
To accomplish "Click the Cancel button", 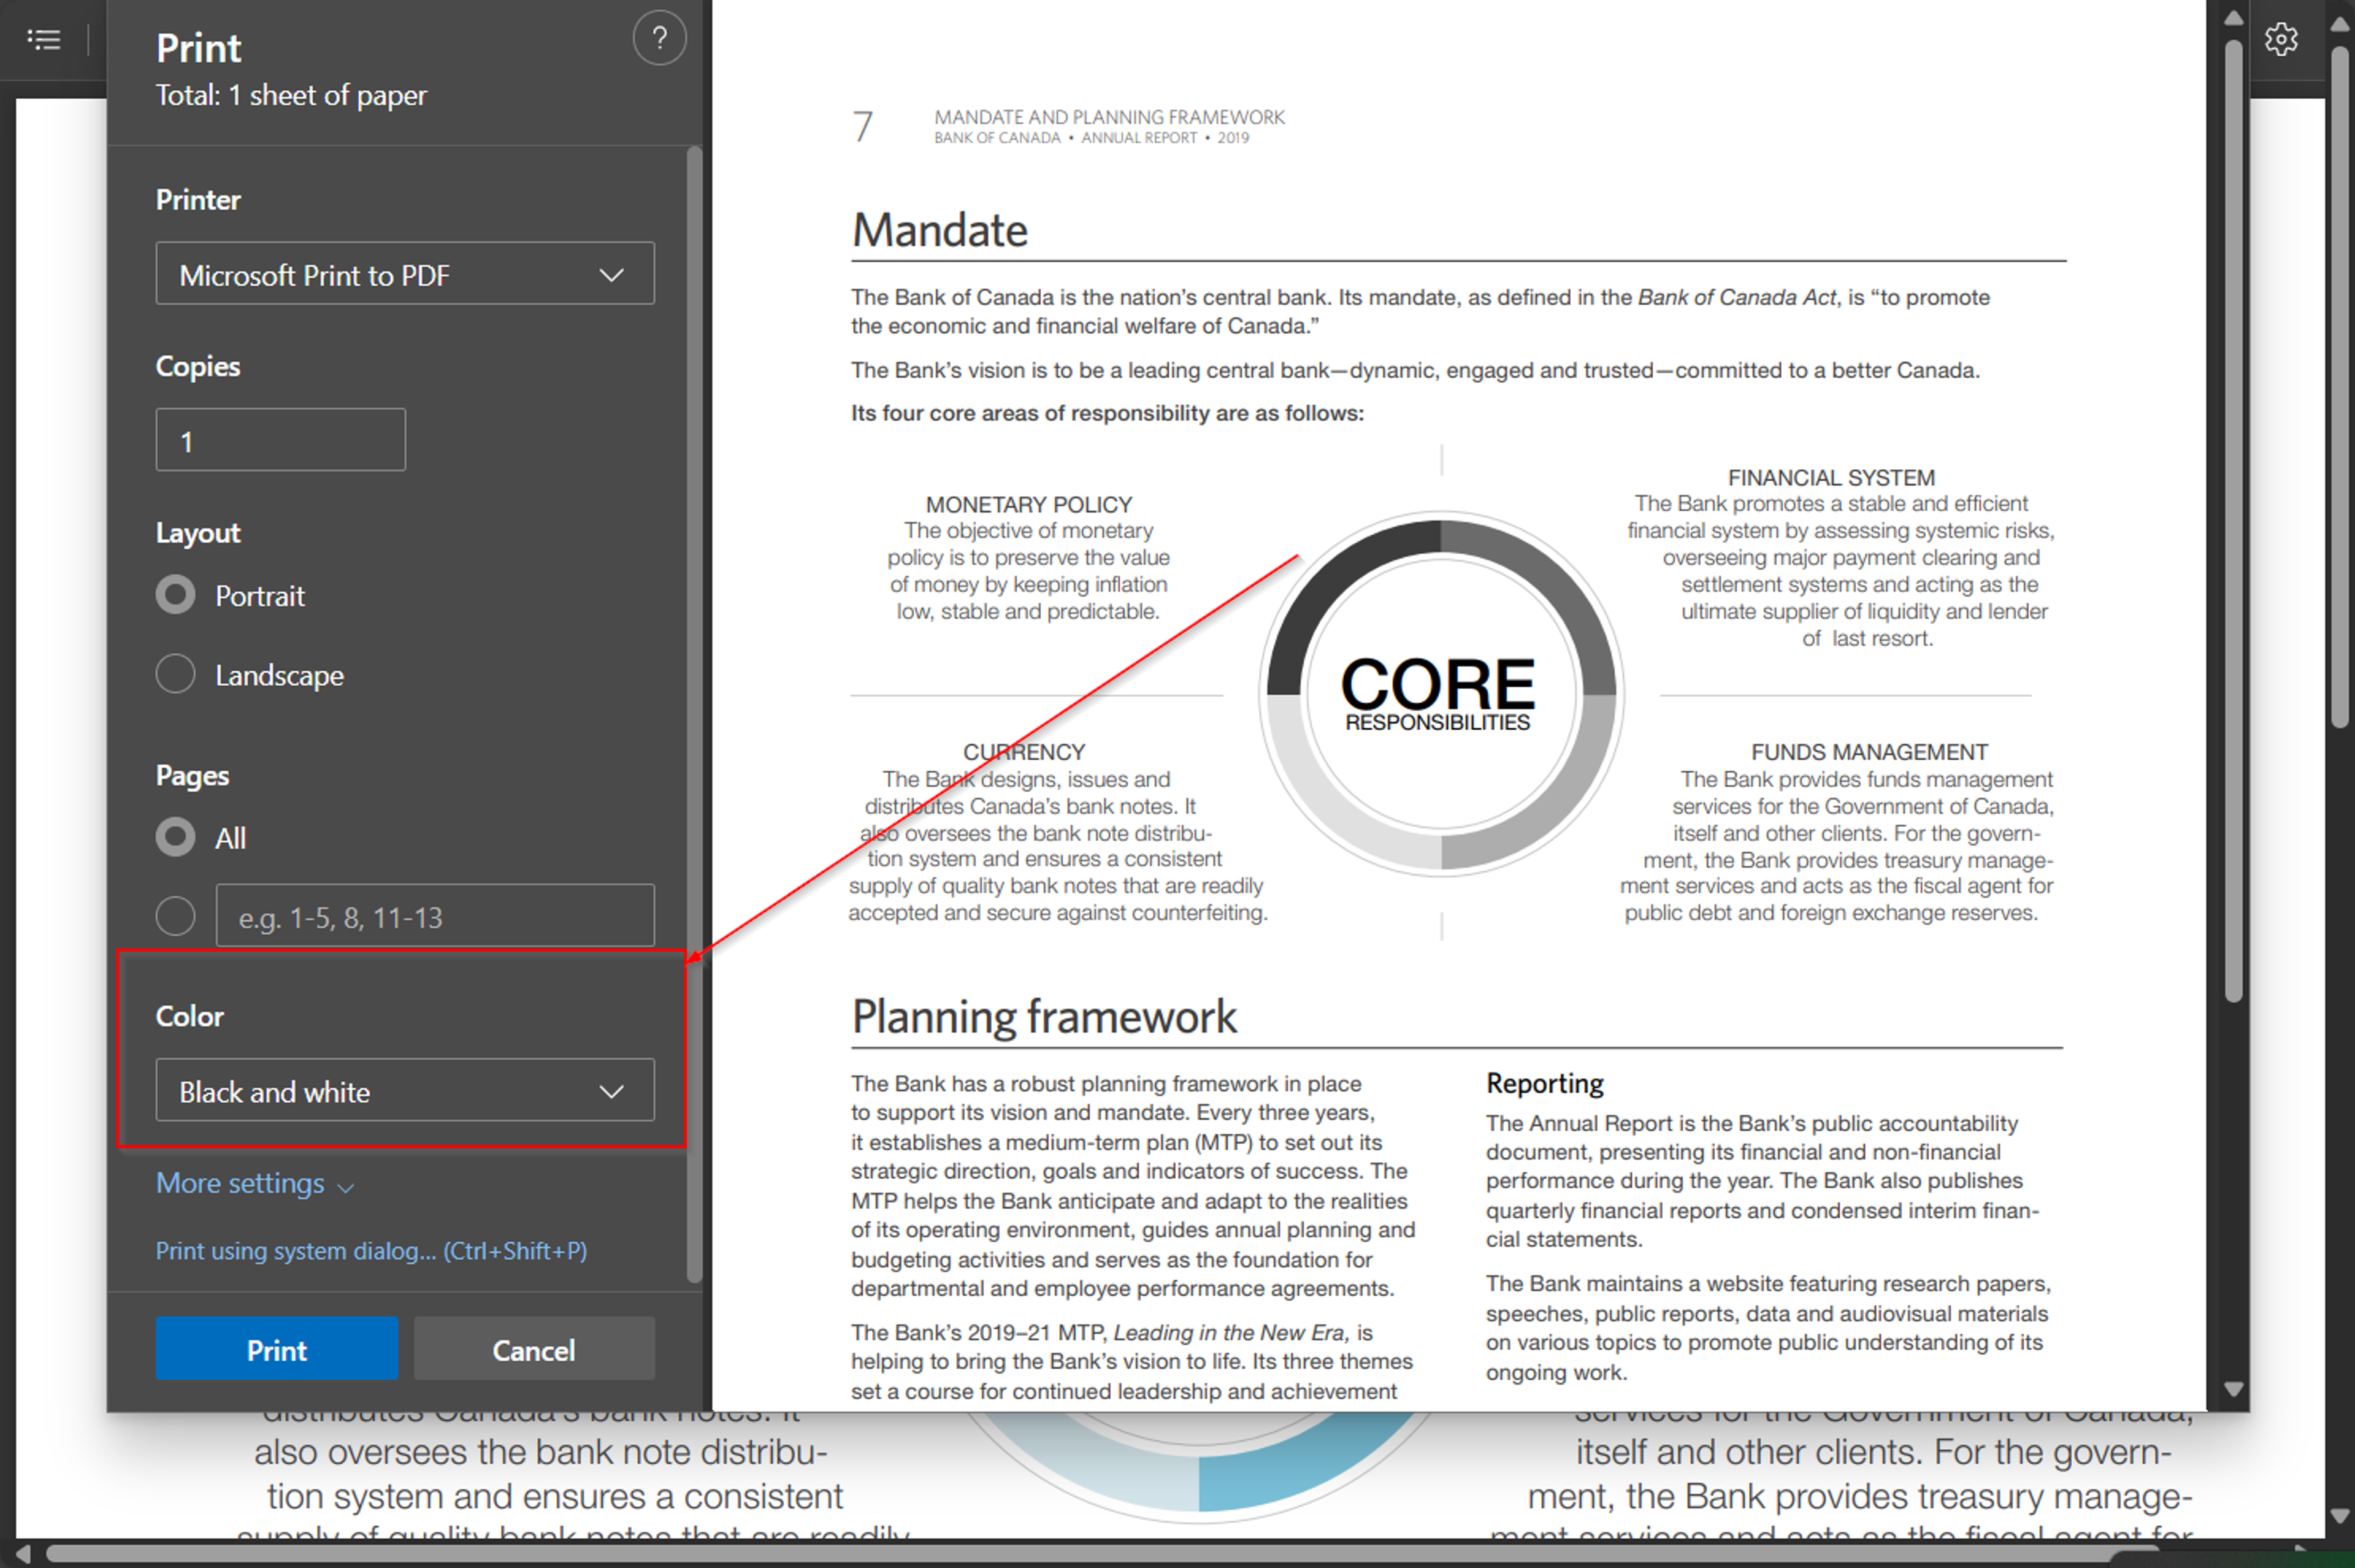I will [534, 1349].
